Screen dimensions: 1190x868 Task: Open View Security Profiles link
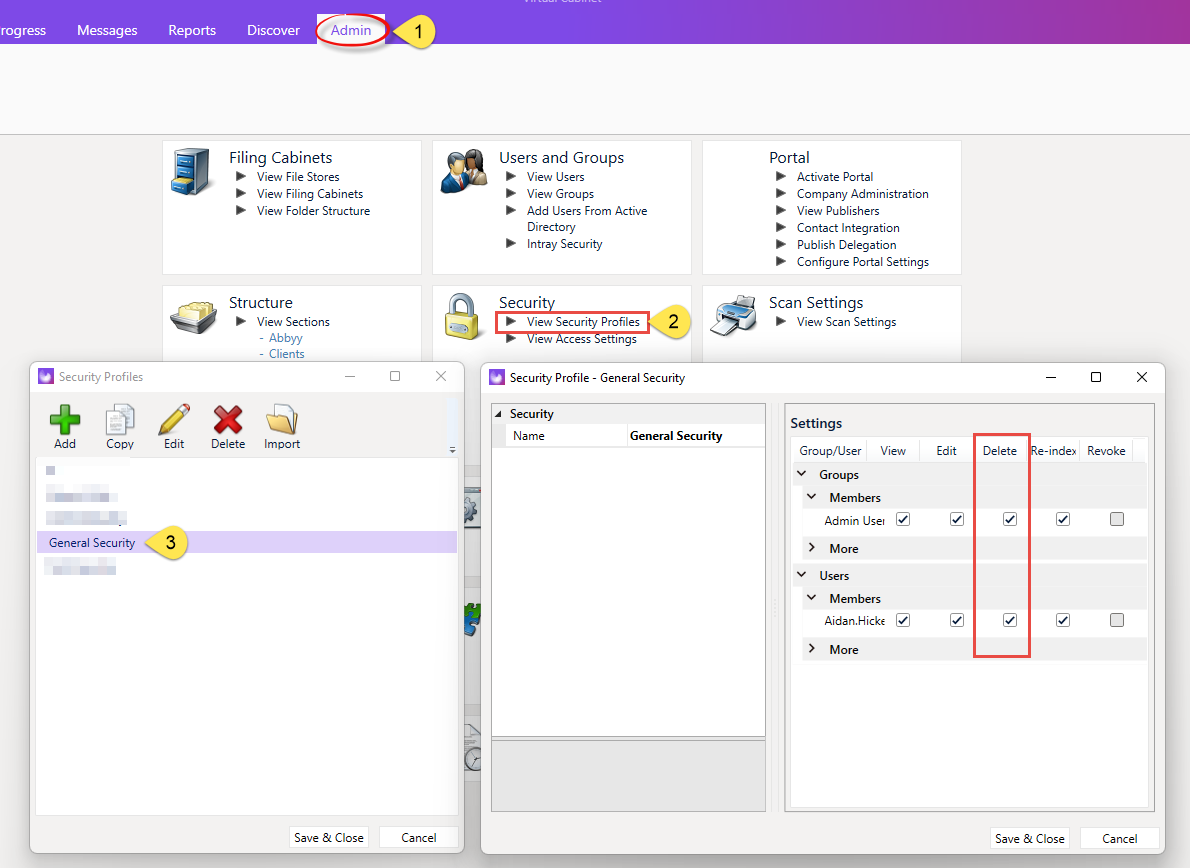(583, 322)
